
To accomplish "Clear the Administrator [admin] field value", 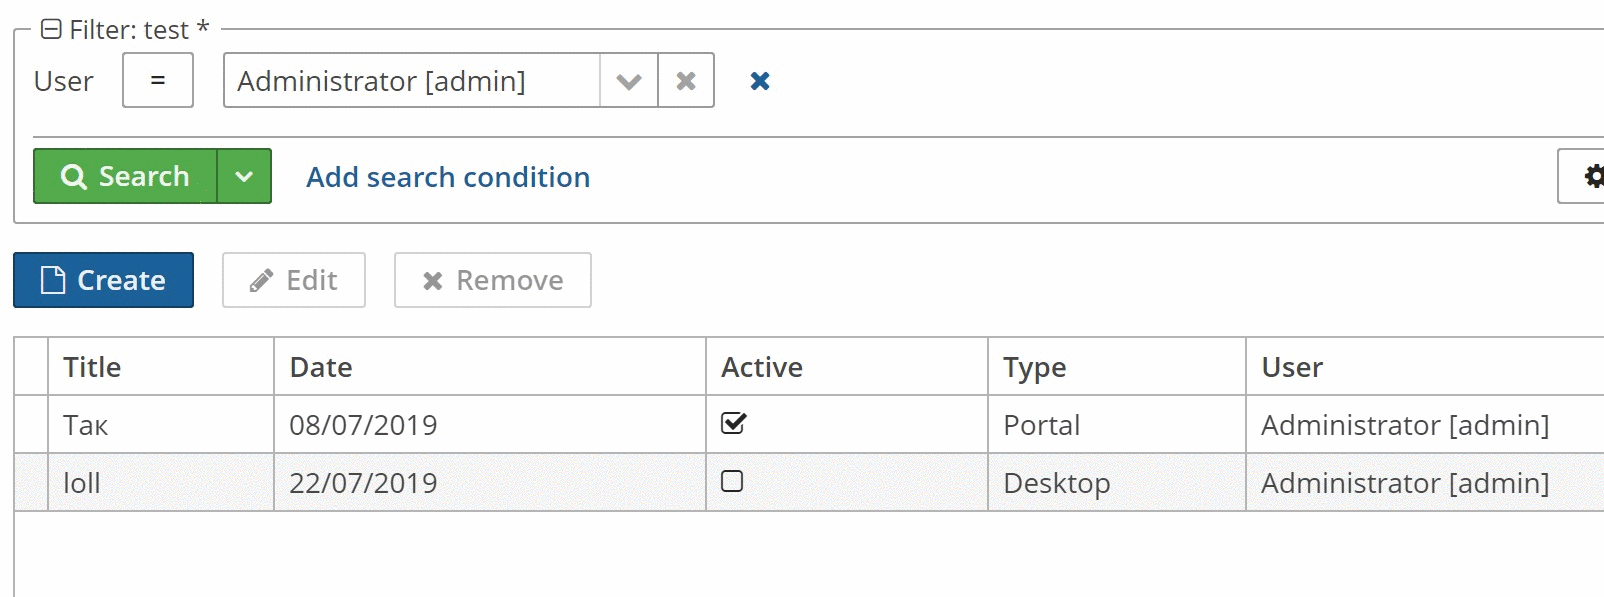I will [x=686, y=80].
